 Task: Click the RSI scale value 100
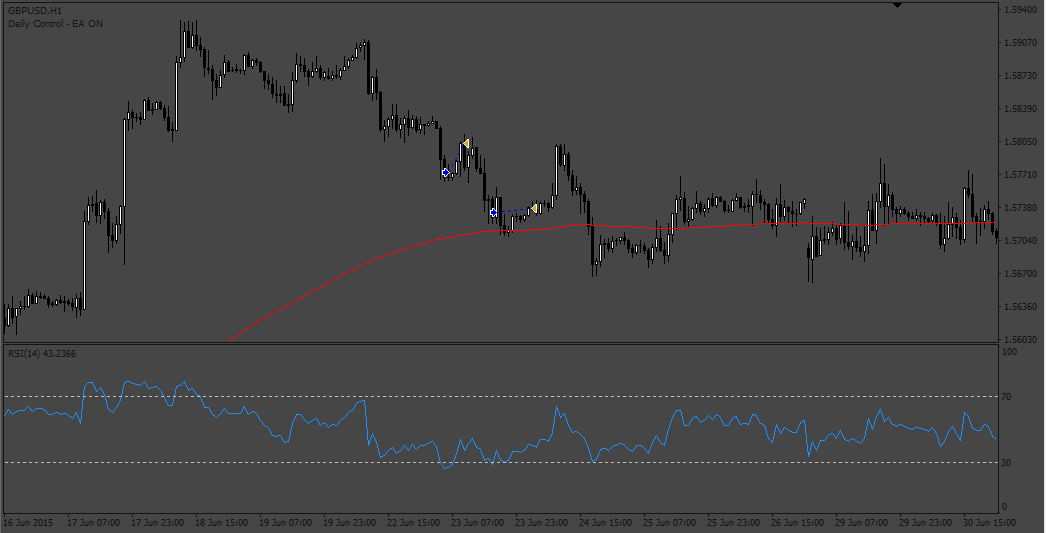[x=1010, y=352]
